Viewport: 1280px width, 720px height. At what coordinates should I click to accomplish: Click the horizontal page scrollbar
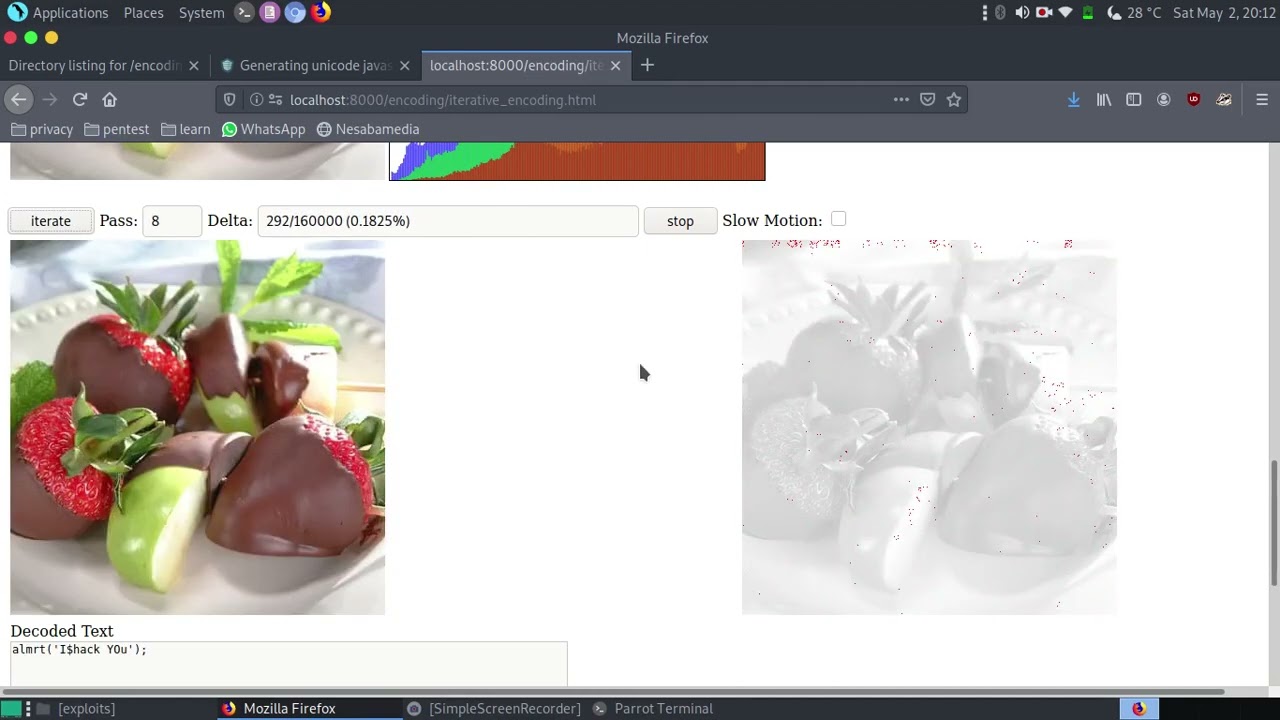click(612, 691)
